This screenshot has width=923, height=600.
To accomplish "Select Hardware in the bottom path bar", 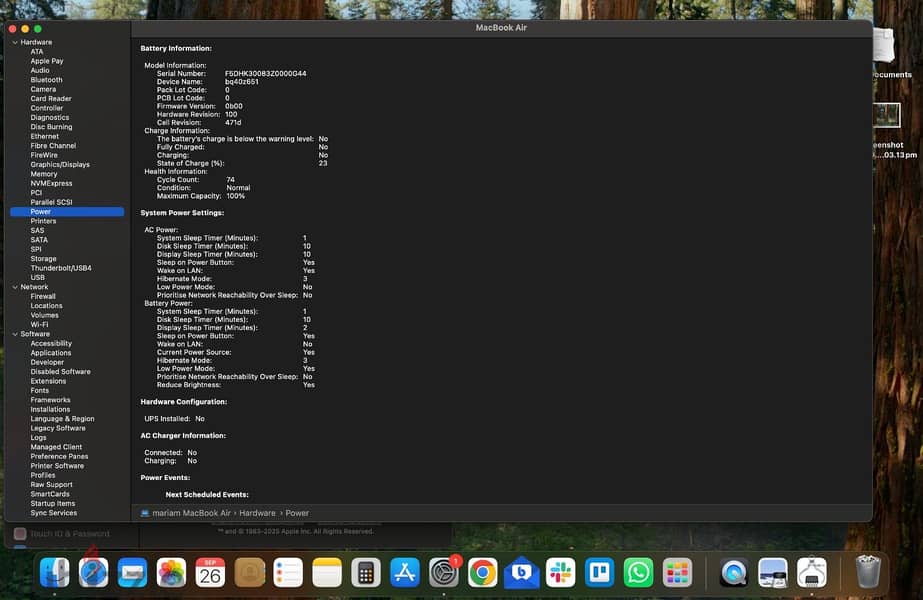I will point(257,513).
